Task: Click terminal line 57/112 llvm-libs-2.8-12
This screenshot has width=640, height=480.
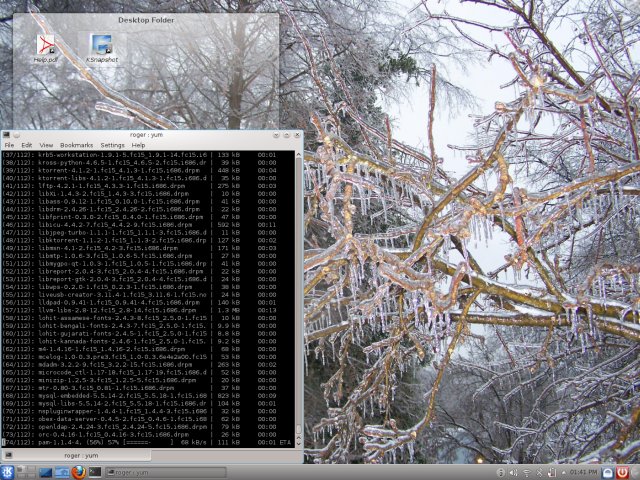Action: (139, 310)
